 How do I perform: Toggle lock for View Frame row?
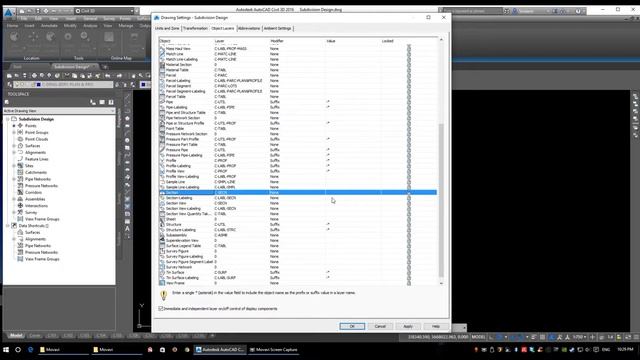point(409,283)
